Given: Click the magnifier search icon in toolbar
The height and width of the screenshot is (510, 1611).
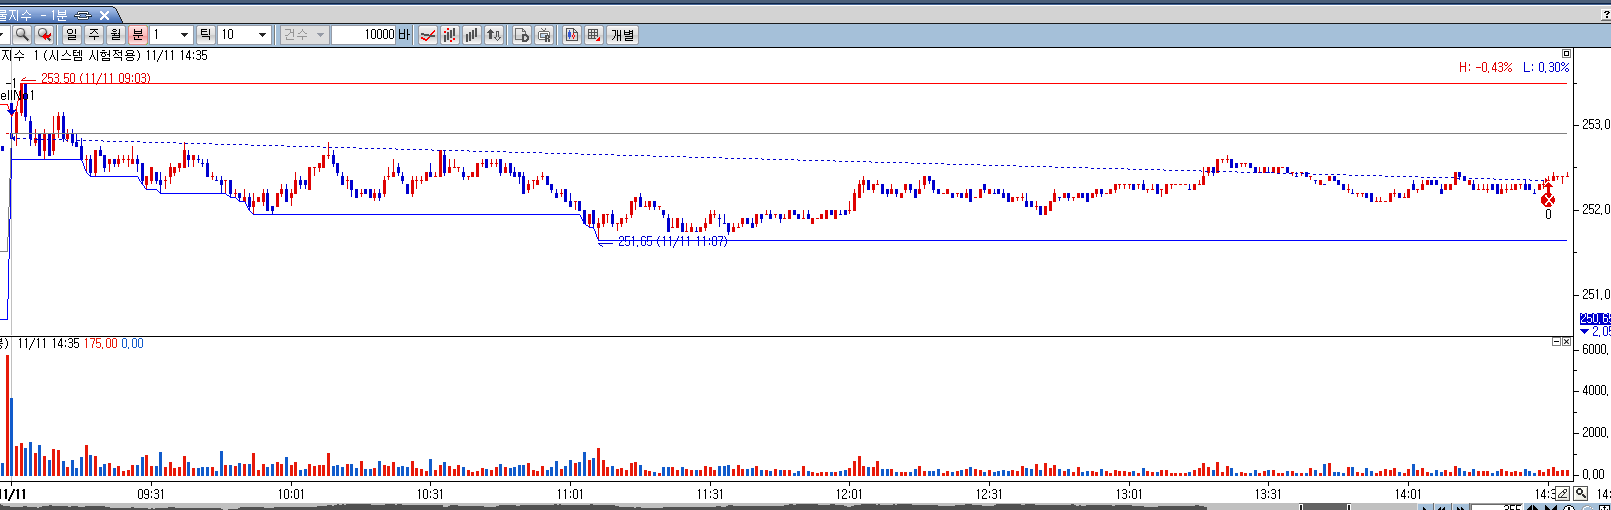Looking at the screenshot, I should 21,35.
